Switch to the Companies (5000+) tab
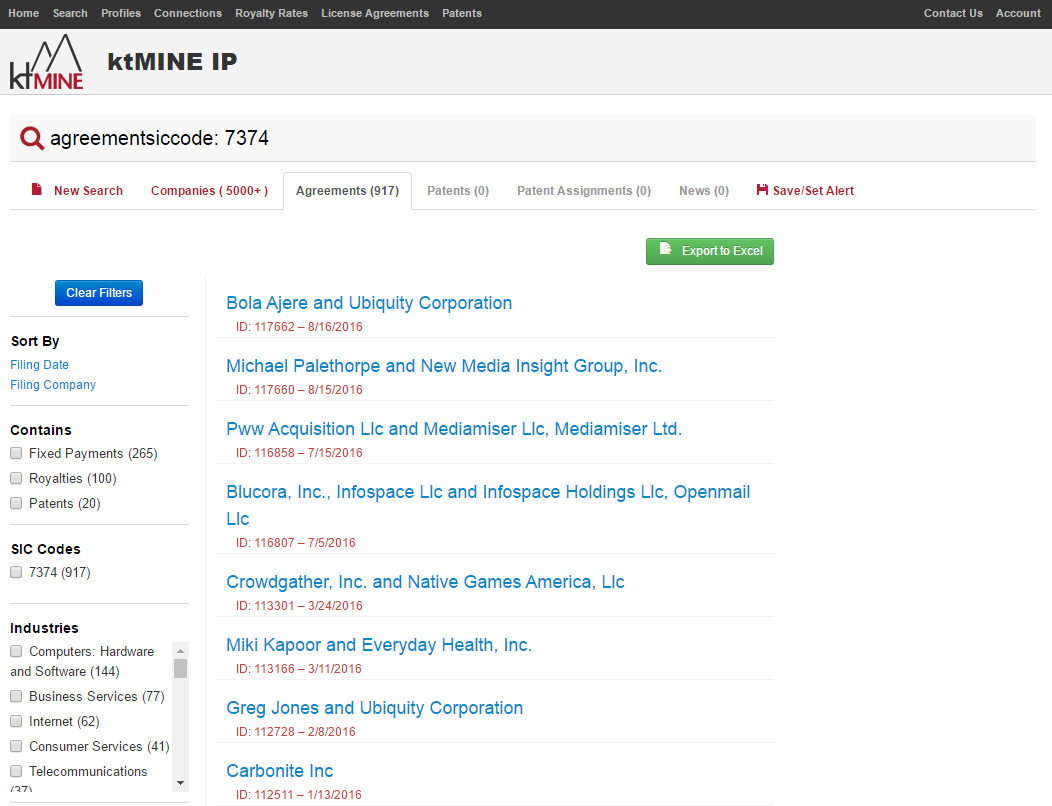The width and height of the screenshot is (1052, 806). click(x=209, y=191)
